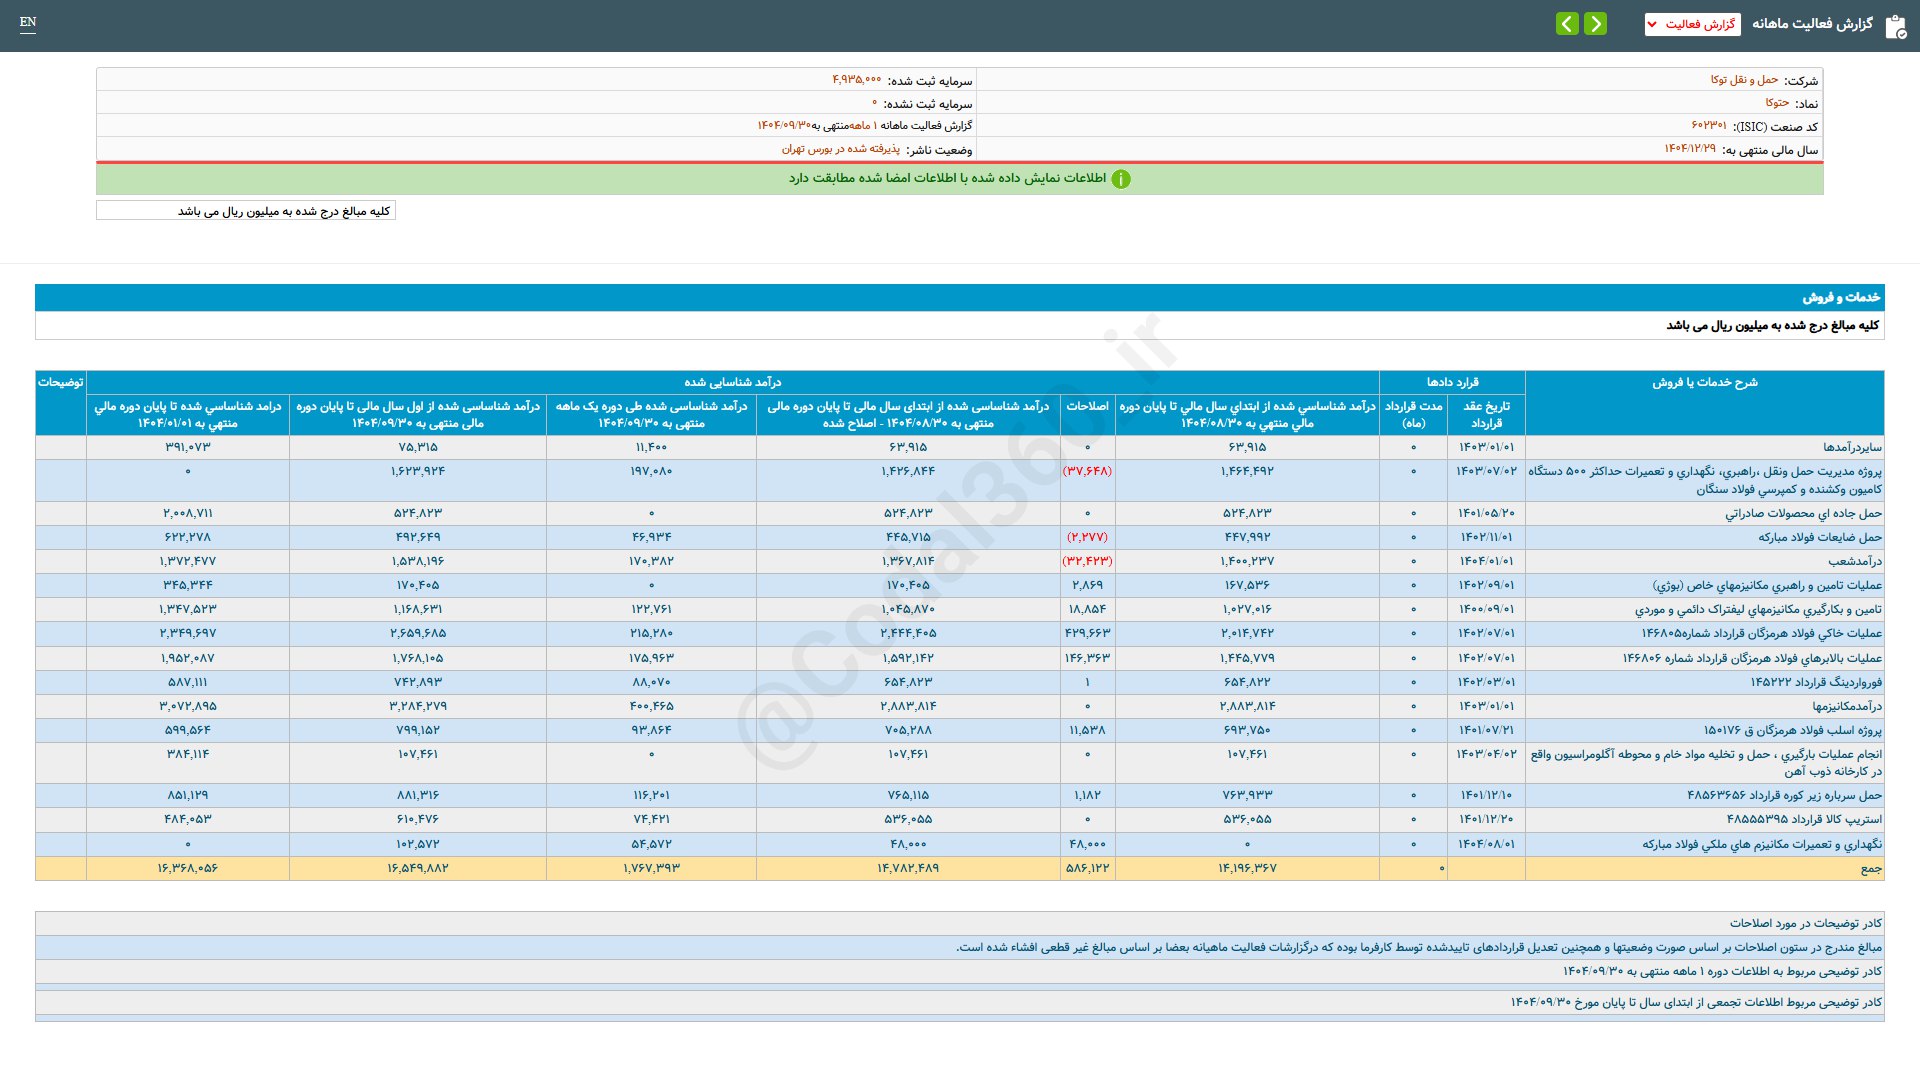Click the green info icon in the banner

click(x=1121, y=179)
